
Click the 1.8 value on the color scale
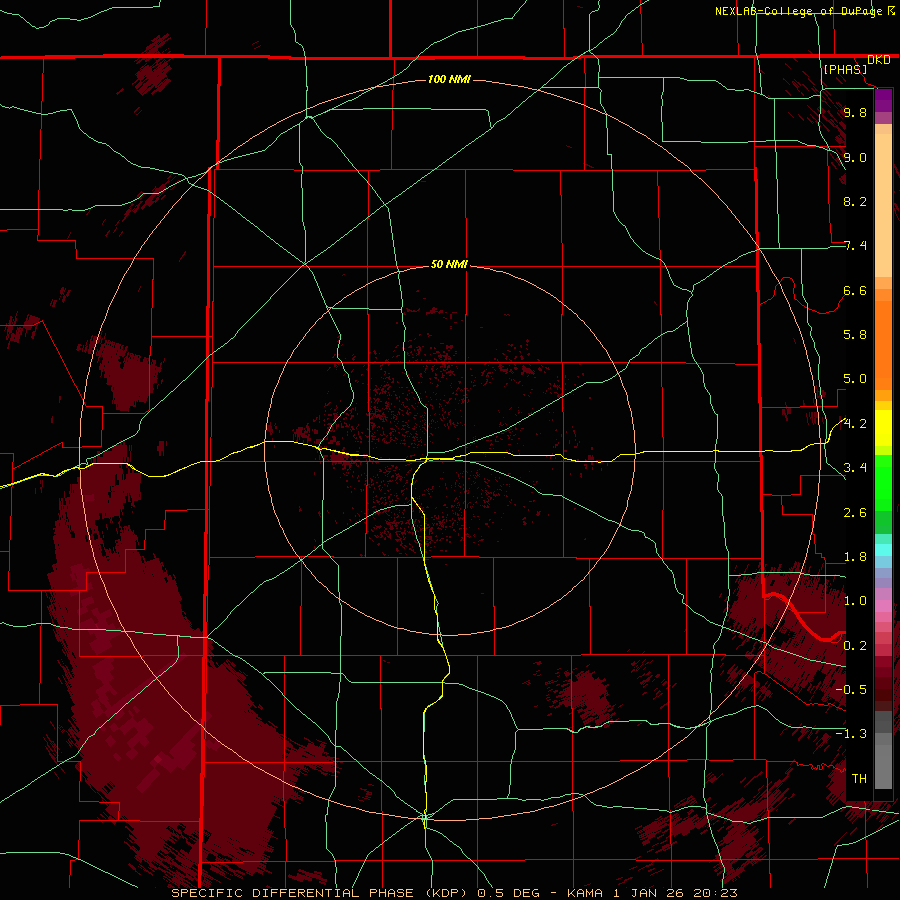tap(855, 557)
